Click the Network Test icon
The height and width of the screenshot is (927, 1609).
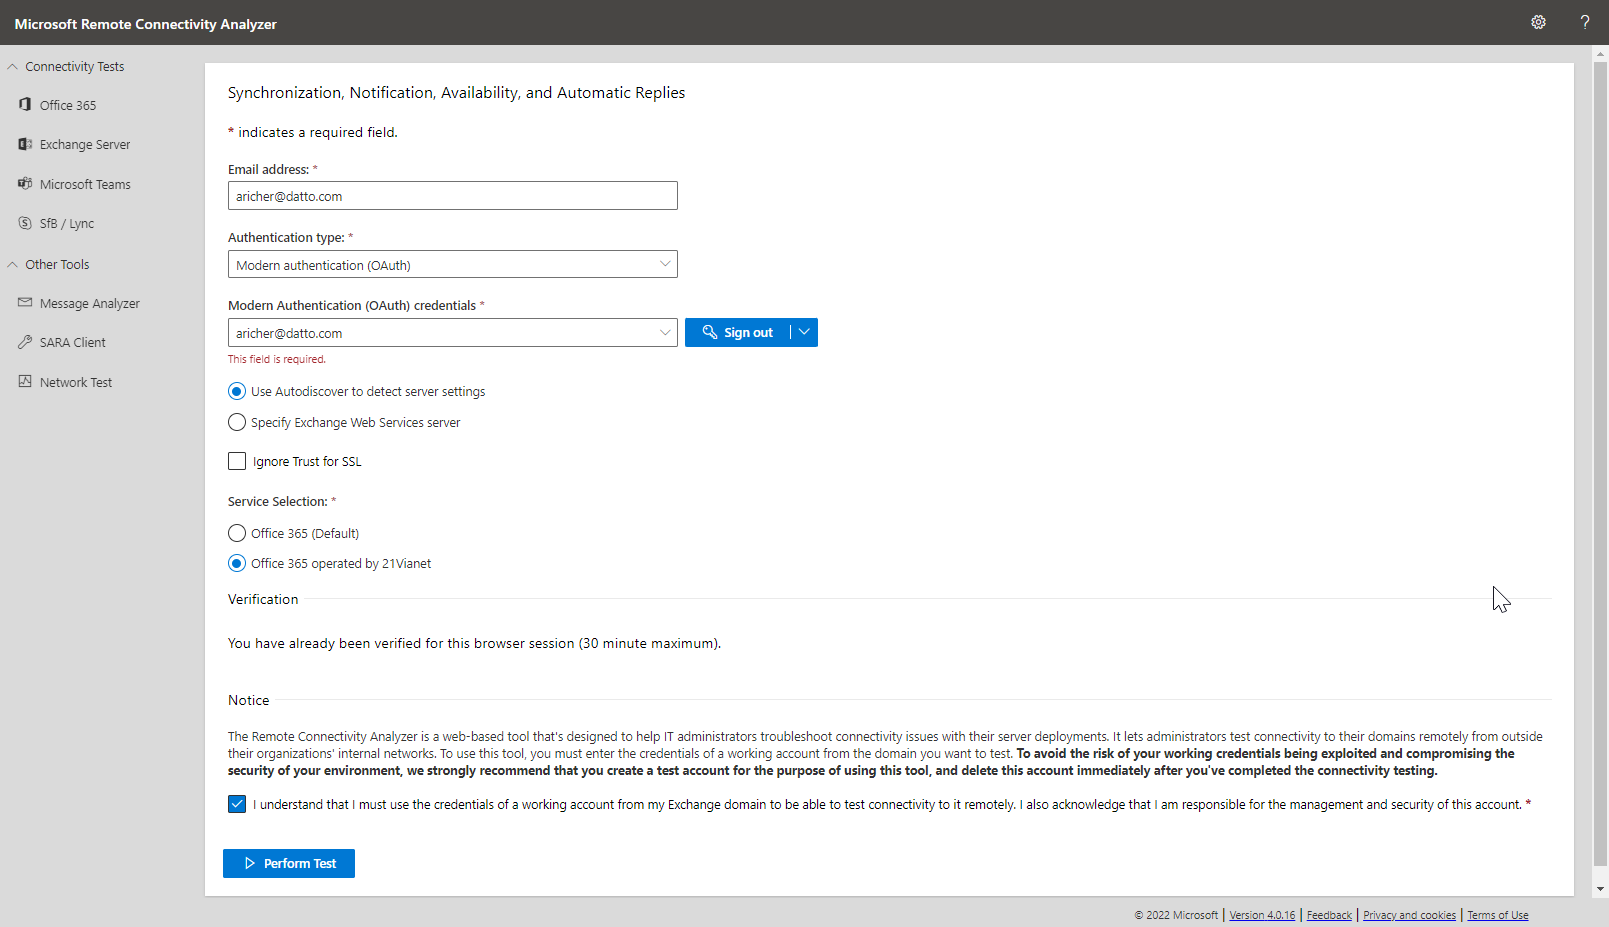pyautogui.click(x=25, y=382)
